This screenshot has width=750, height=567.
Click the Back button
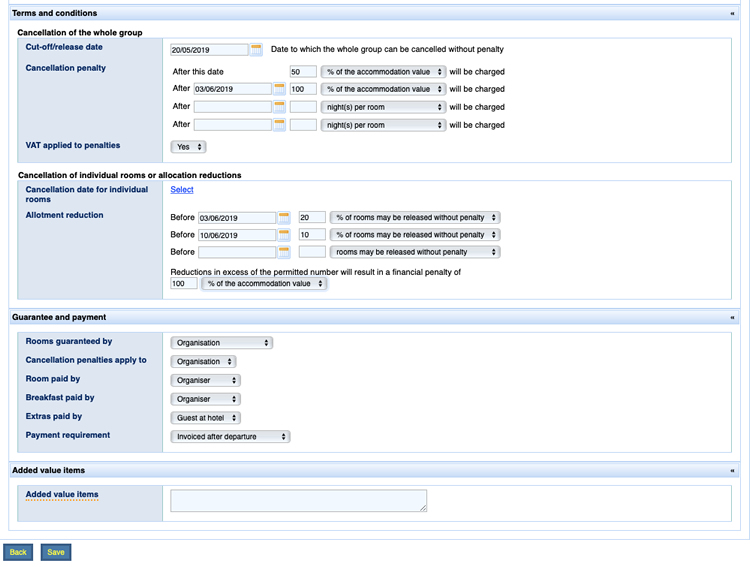(x=18, y=552)
